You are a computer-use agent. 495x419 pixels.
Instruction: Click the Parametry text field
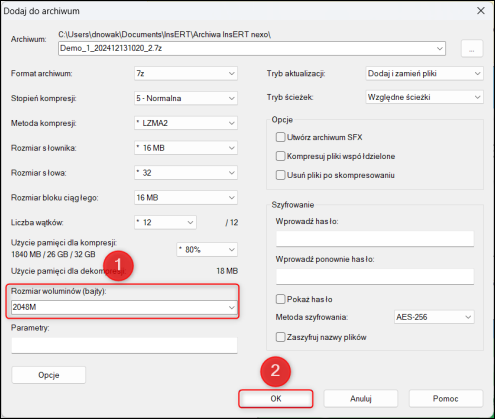click(124, 345)
